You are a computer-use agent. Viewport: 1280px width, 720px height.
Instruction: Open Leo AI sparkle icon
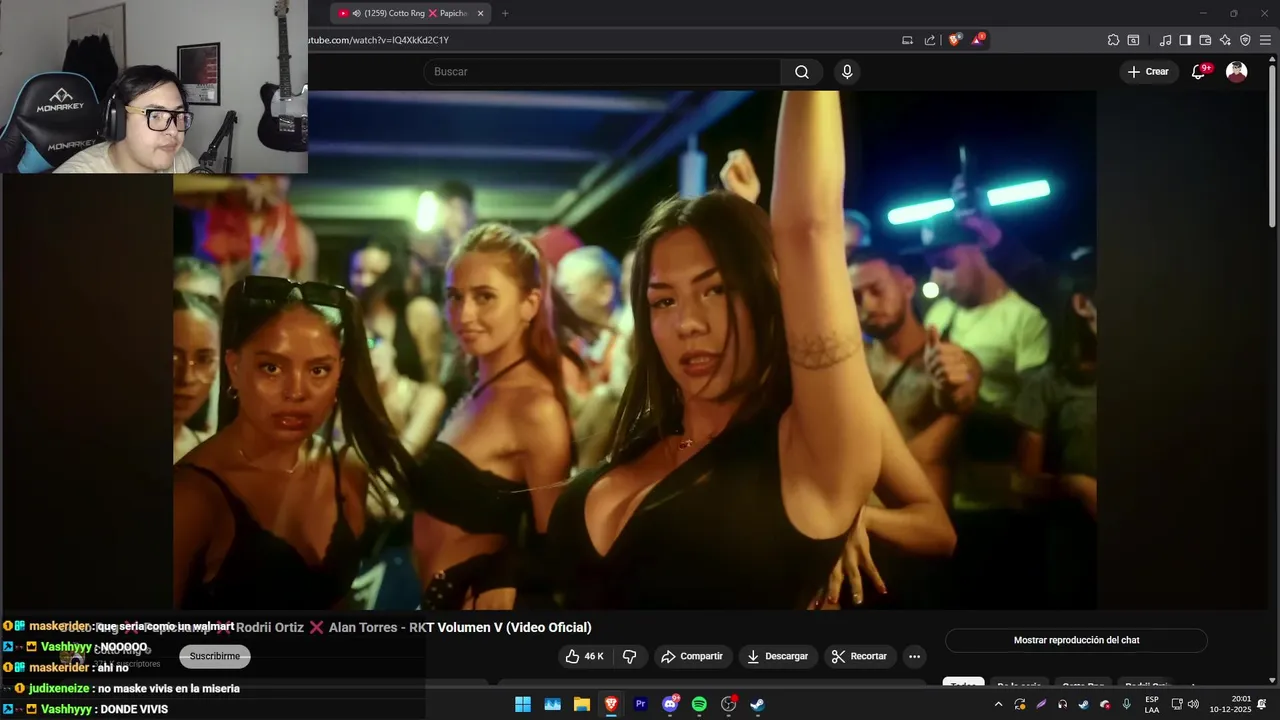1225,40
